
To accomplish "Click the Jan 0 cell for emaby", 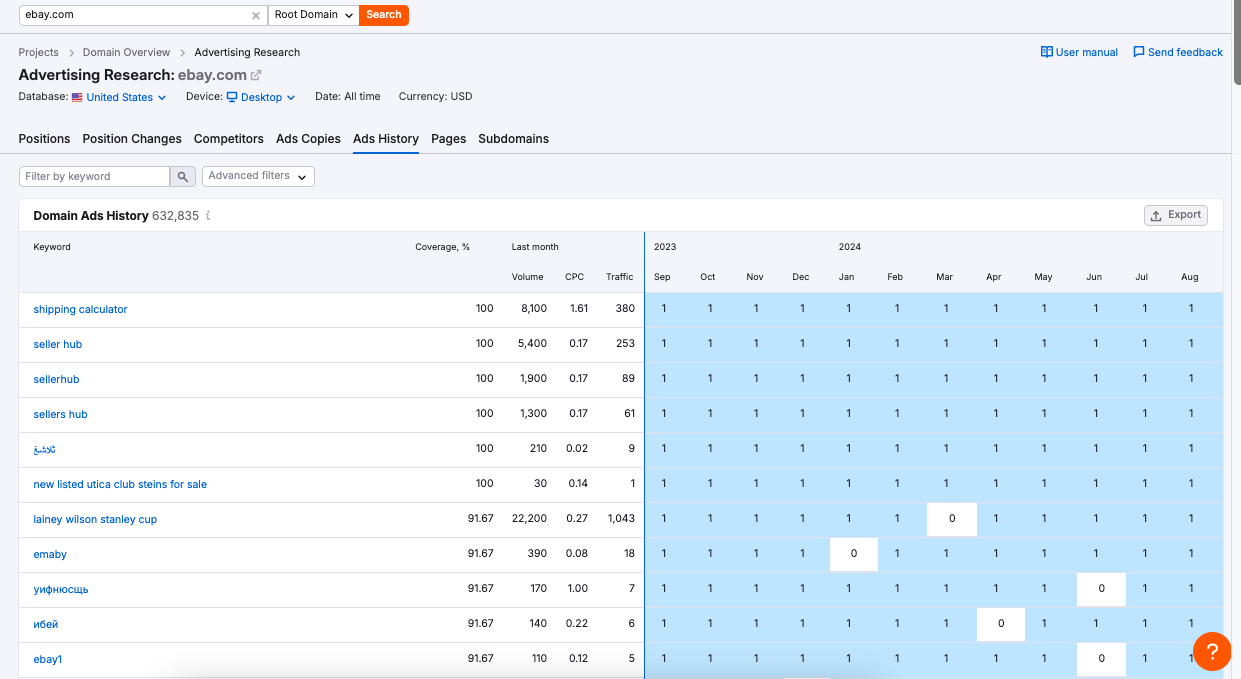I will click(x=854, y=554).
